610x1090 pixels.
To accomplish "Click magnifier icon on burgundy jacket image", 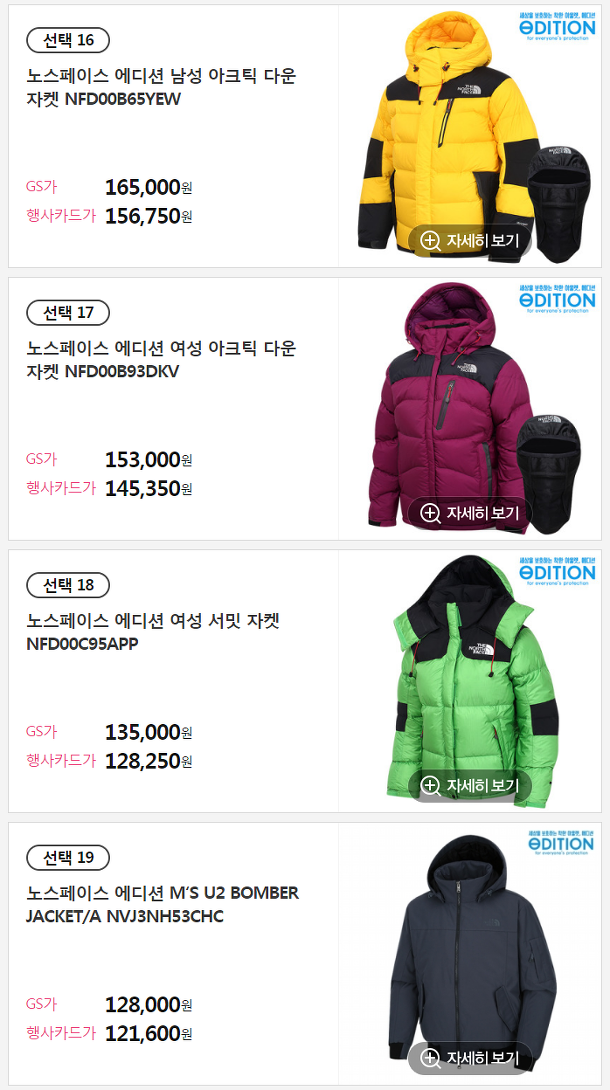I will 431,514.
